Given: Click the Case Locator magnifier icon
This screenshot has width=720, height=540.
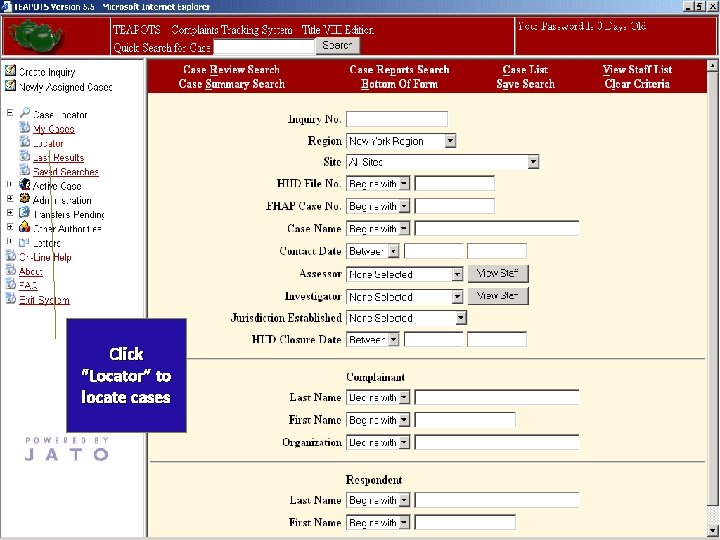Looking at the screenshot, I should click(25, 112).
